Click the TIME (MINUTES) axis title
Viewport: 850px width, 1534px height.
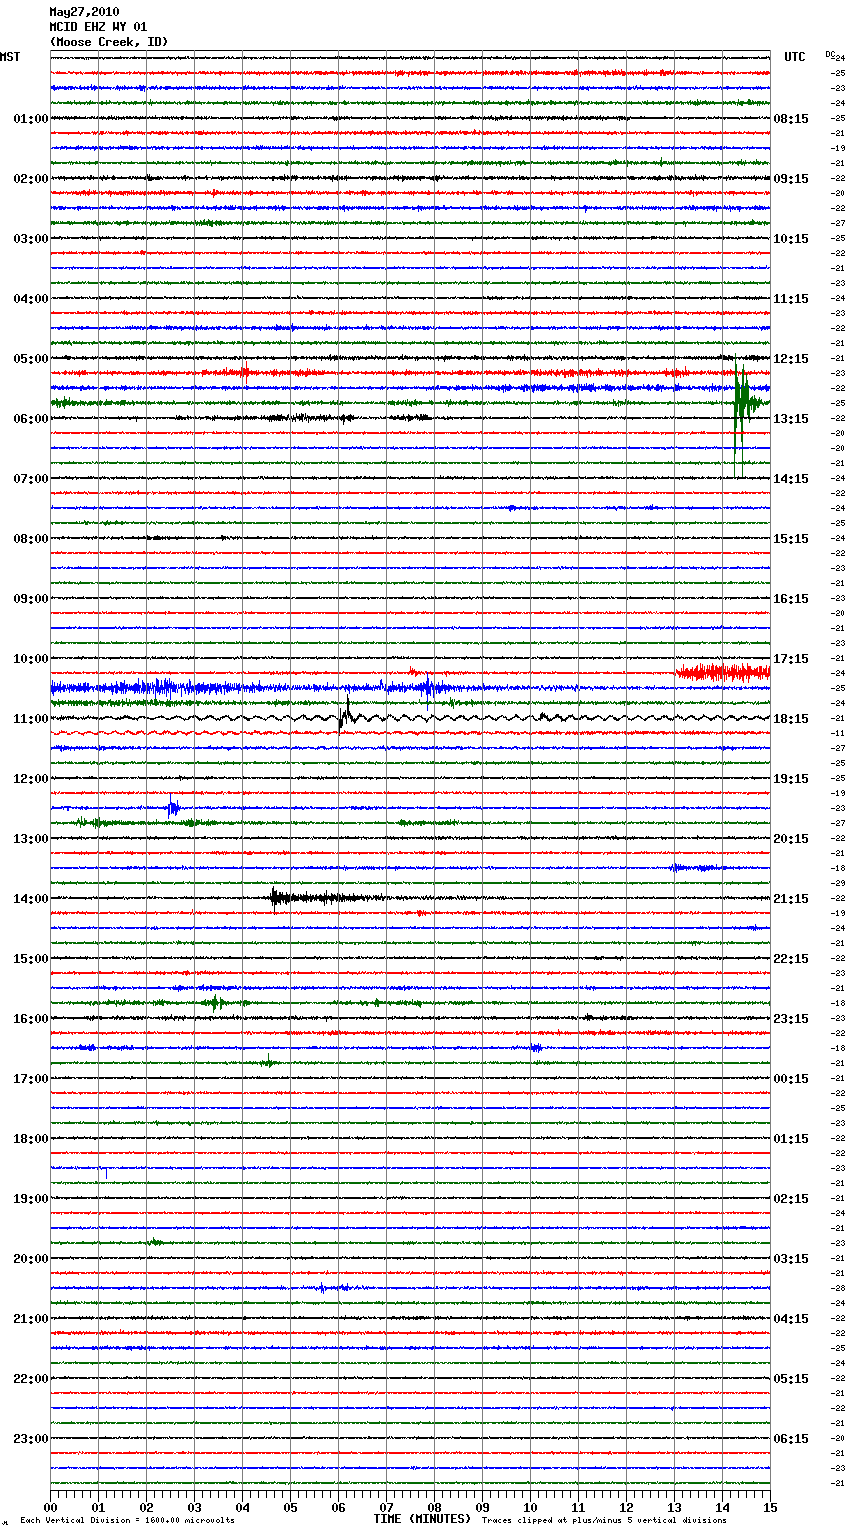coord(422,1519)
